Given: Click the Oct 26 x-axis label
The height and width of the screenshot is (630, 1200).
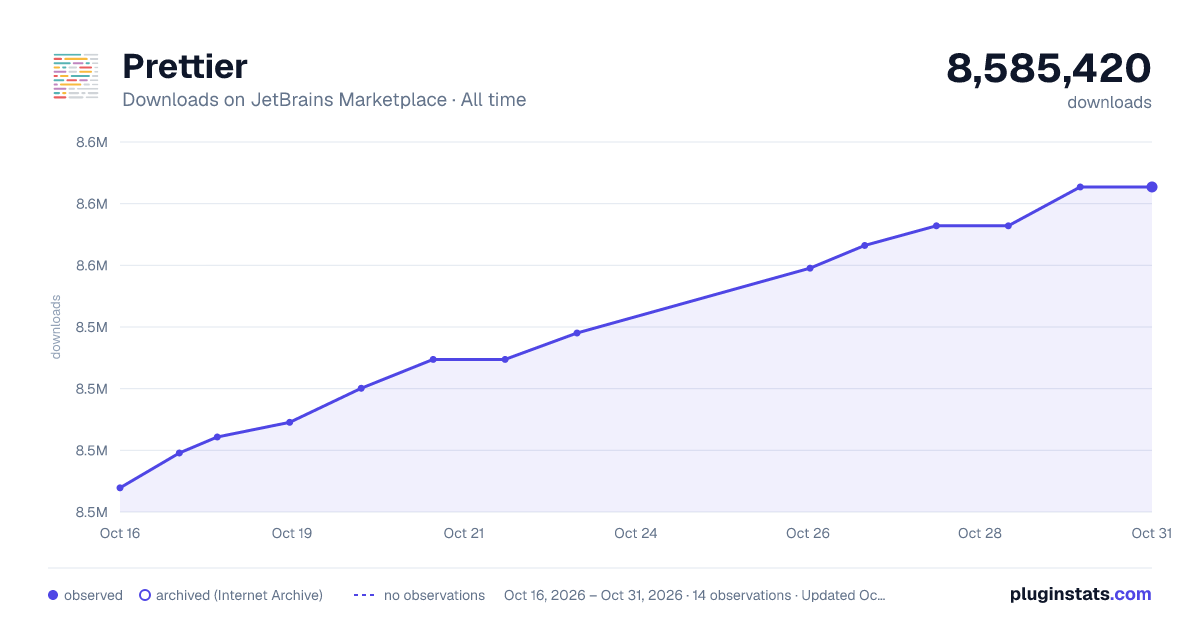Looking at the screenshot, I should (808, 533).
